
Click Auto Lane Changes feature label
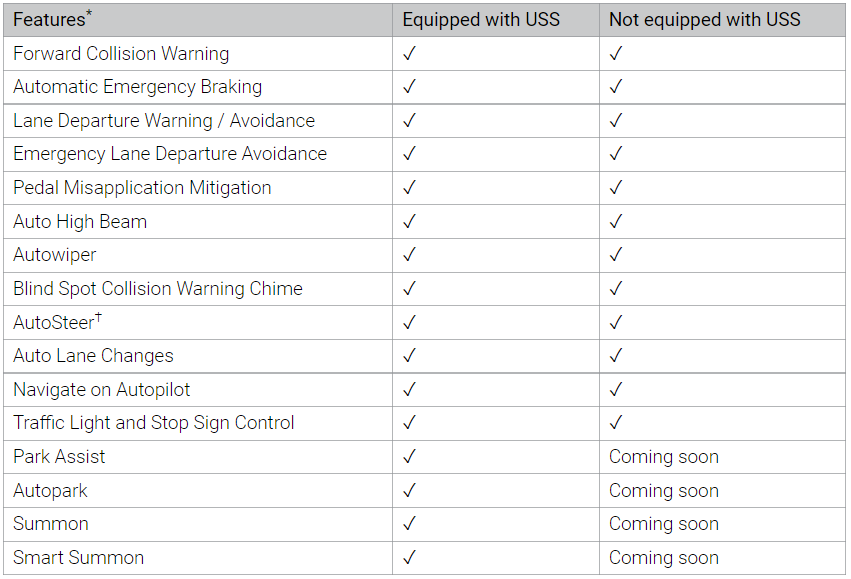coord(93,356)
